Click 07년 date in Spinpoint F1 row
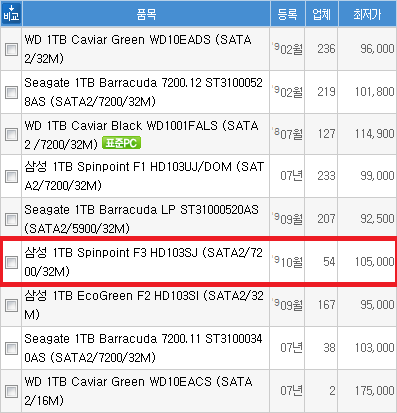This screenshot has height=413, width=397. point(291,176)
